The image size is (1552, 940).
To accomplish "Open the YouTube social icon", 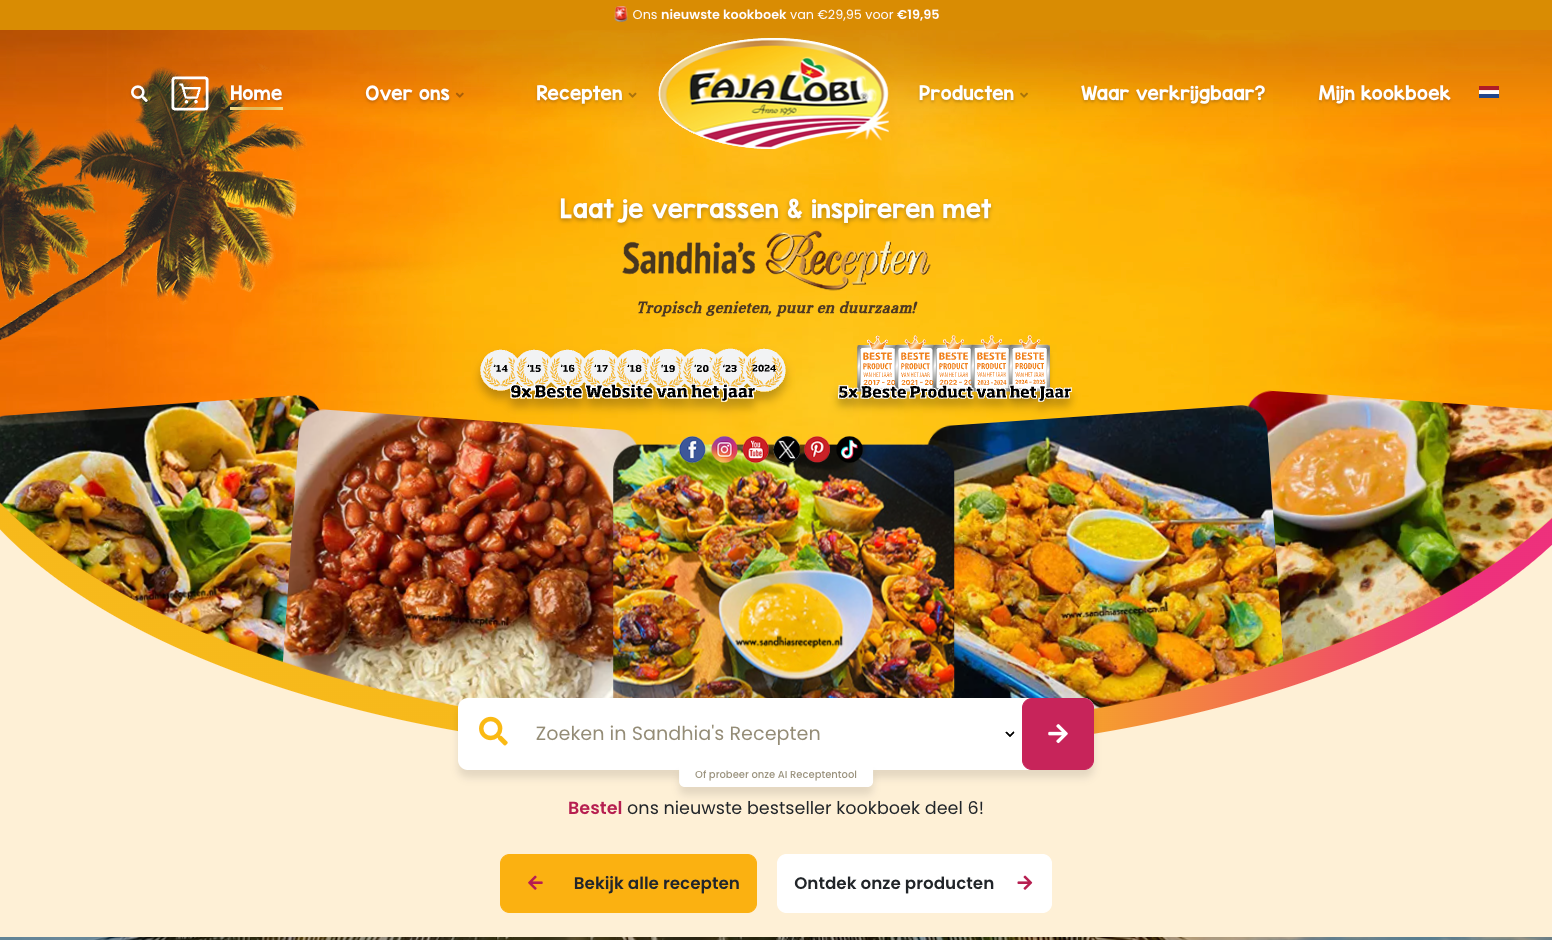I will coord(756,450).
